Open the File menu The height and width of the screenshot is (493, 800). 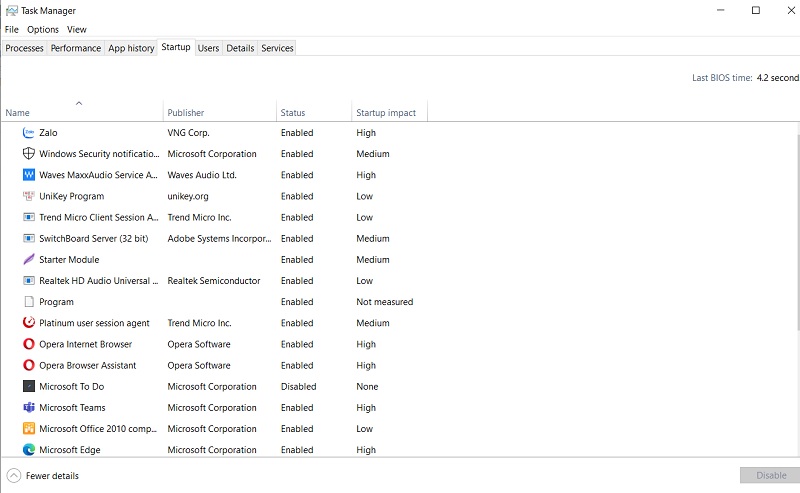11,30
